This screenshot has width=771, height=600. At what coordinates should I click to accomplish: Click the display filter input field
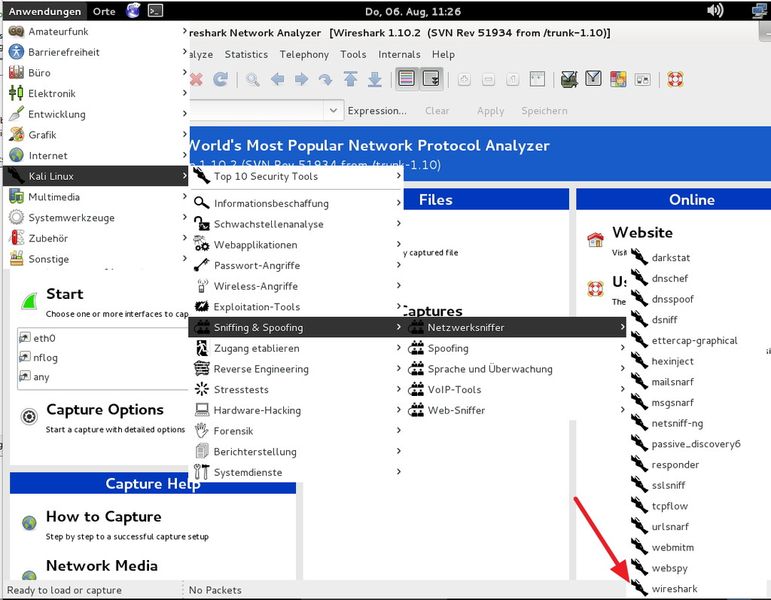coord(257,110)
